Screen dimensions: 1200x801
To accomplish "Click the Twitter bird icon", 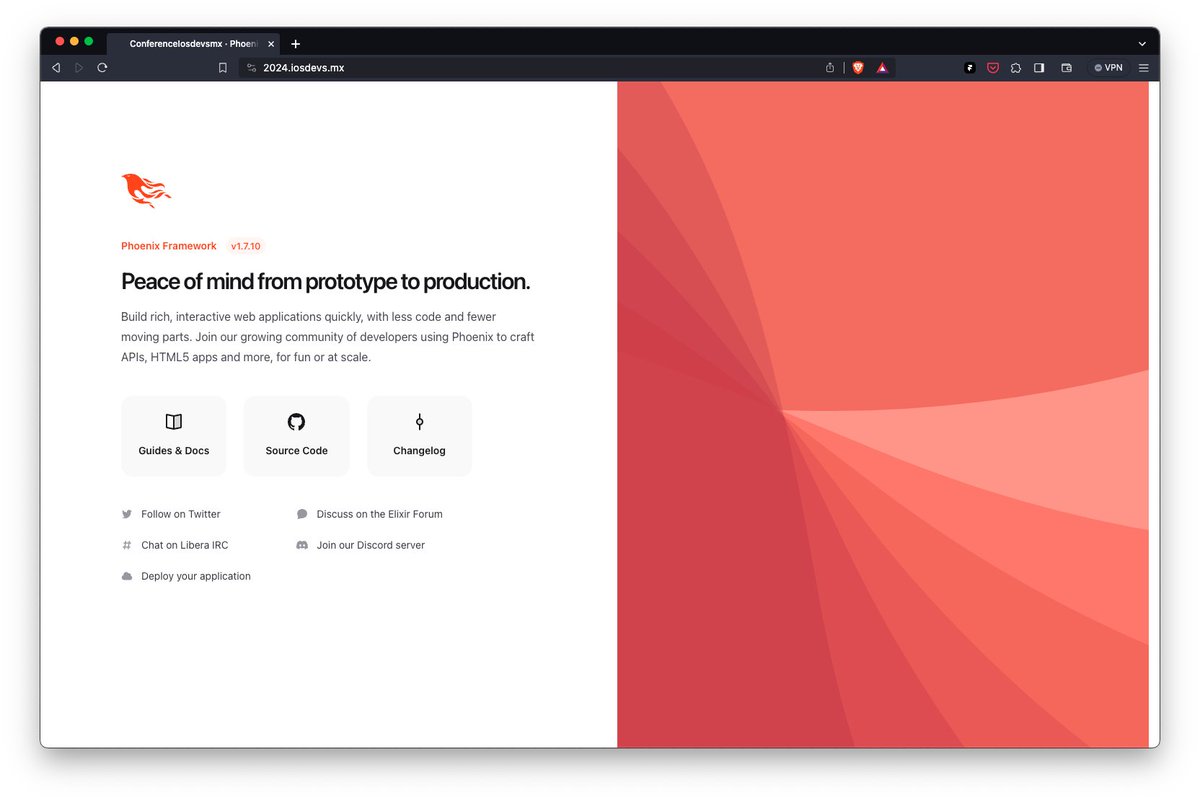I will [x=127, y=514].
